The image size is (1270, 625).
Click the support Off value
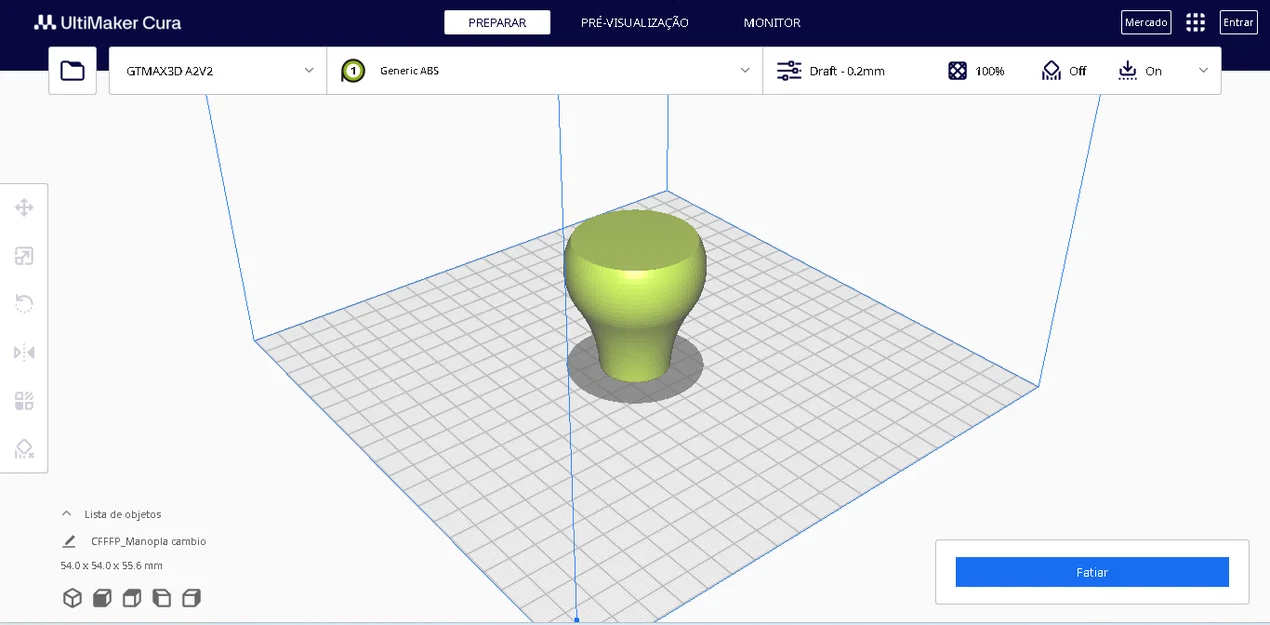(1077, 71)
